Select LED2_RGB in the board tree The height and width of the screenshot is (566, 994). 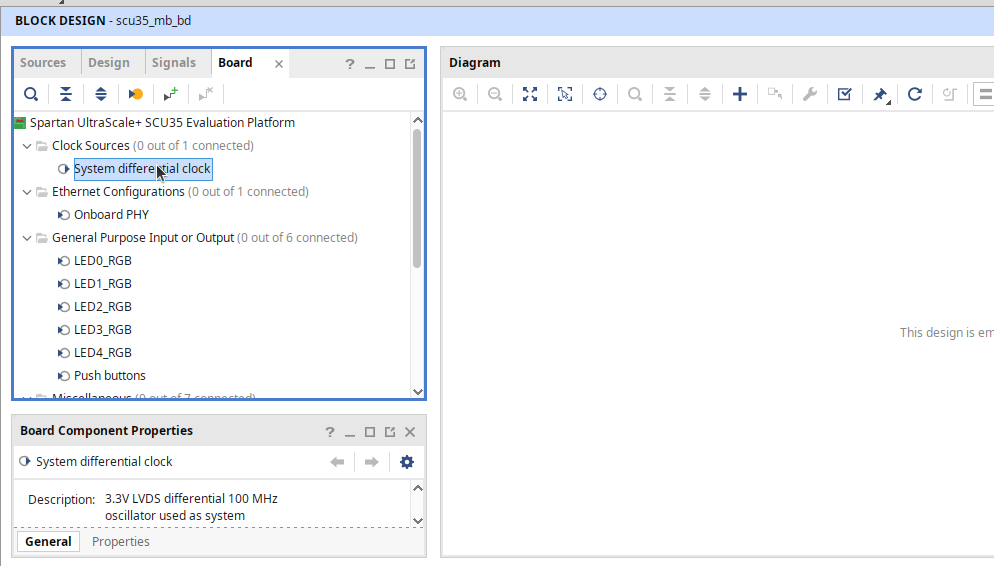click(102, 307)
